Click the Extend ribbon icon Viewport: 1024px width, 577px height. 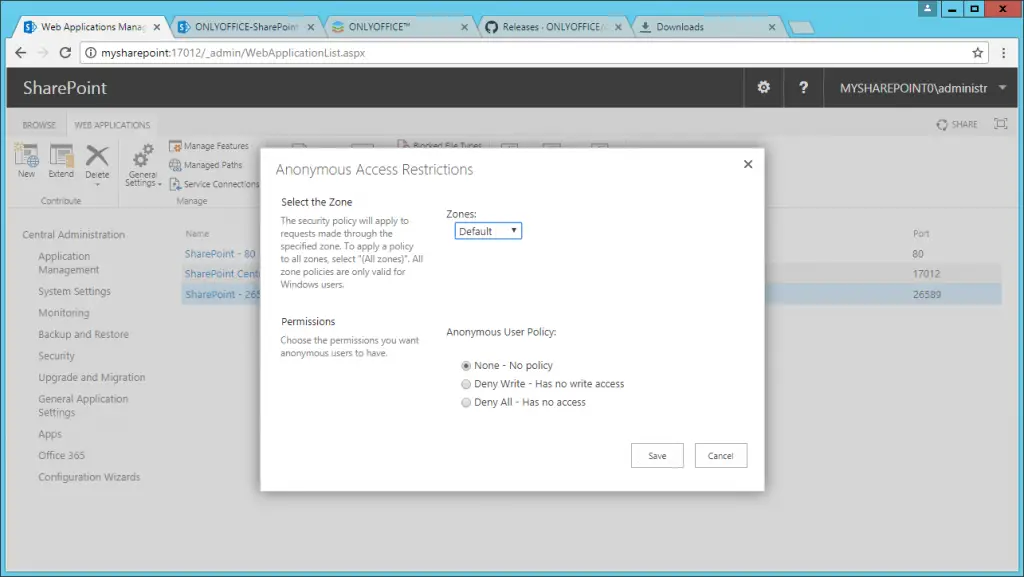pos(61,161)
